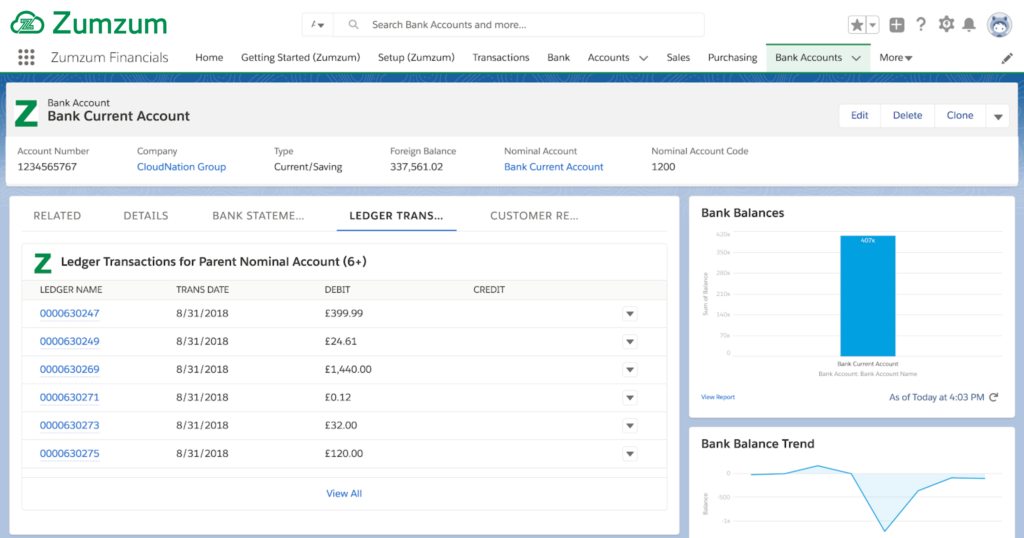Open row actions for ledger 0000630273

pos(630,426)
